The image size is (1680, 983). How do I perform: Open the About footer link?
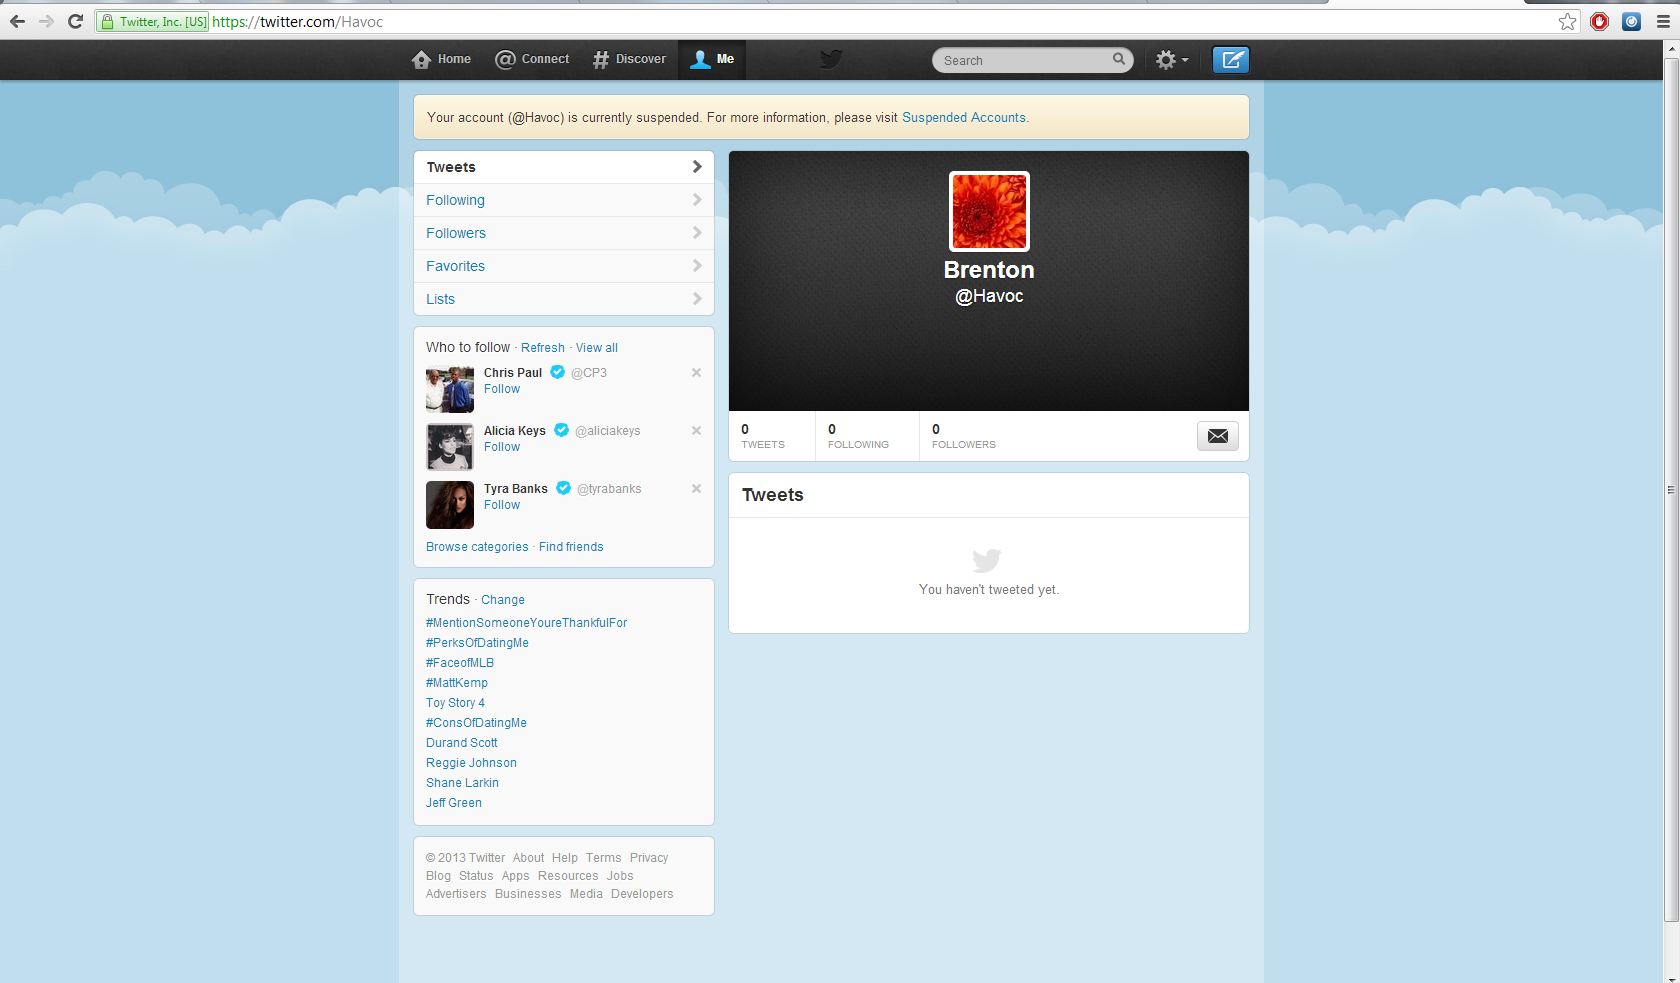tap(529, 858)
